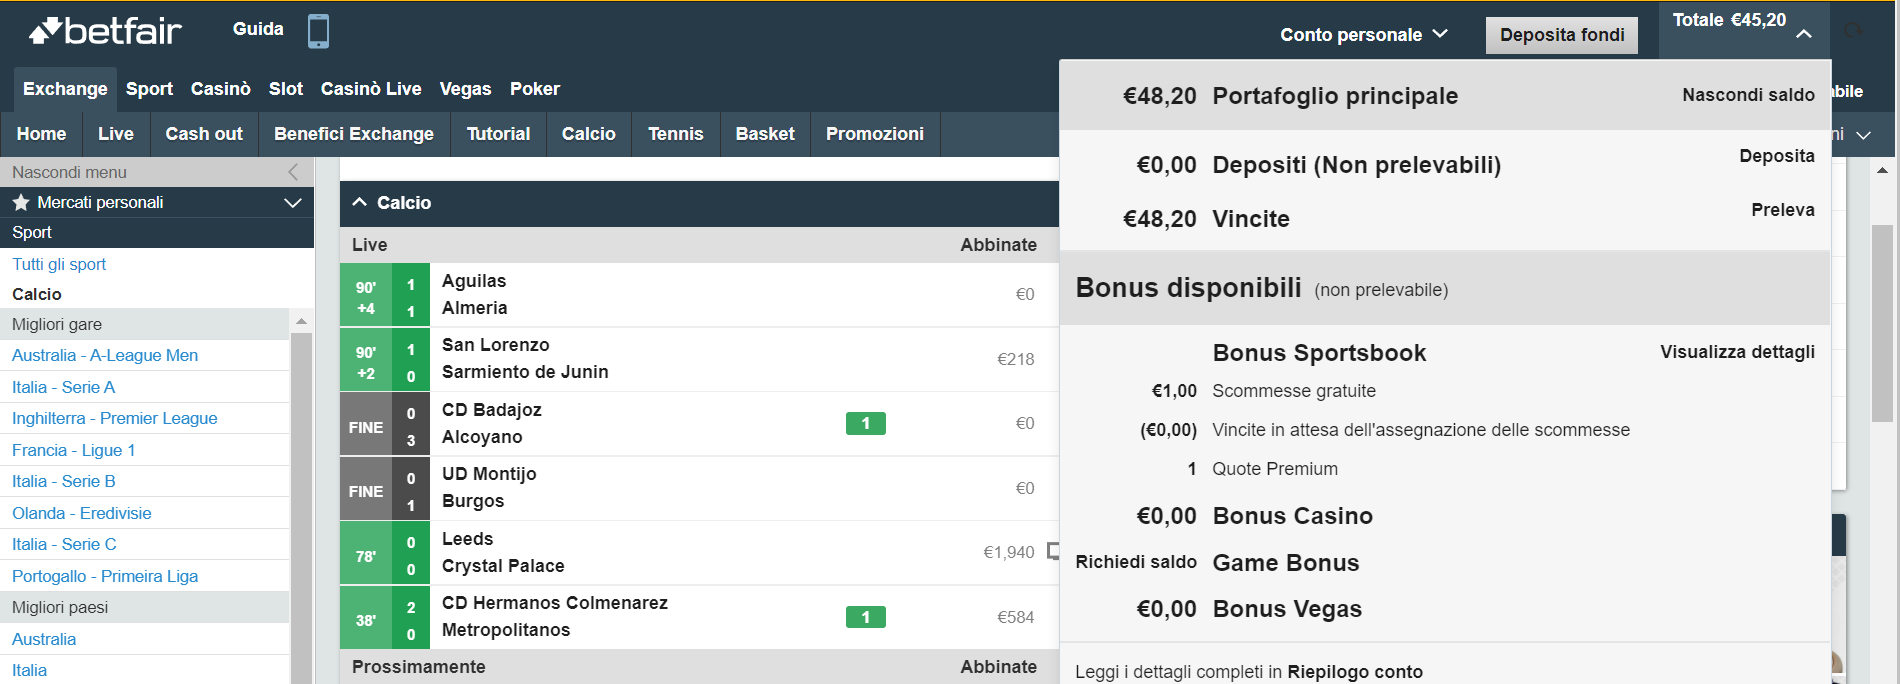The width and height of the screenshot is (1900, 684).
Task: Click the Deposita fondi button
Action: tap(1562, 35)
